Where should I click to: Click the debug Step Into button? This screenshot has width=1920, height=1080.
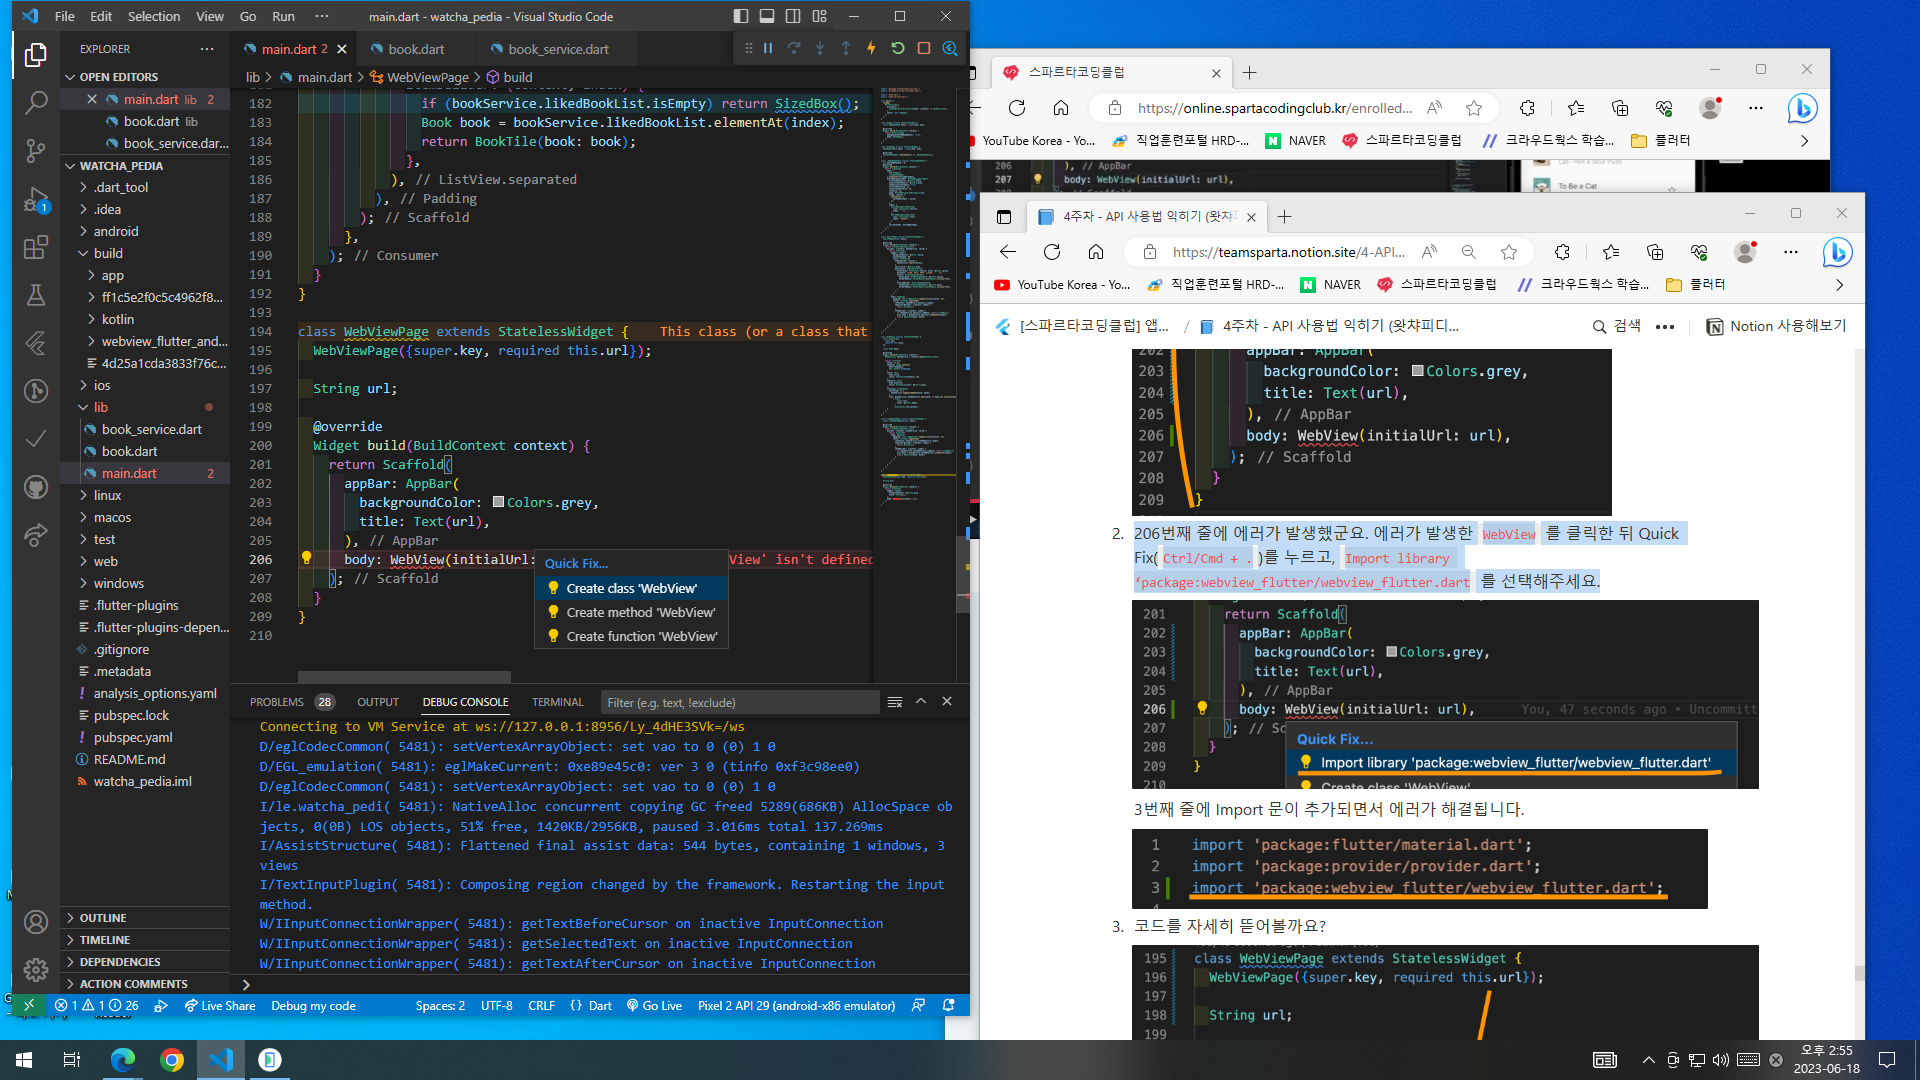(x=820, y=48)
